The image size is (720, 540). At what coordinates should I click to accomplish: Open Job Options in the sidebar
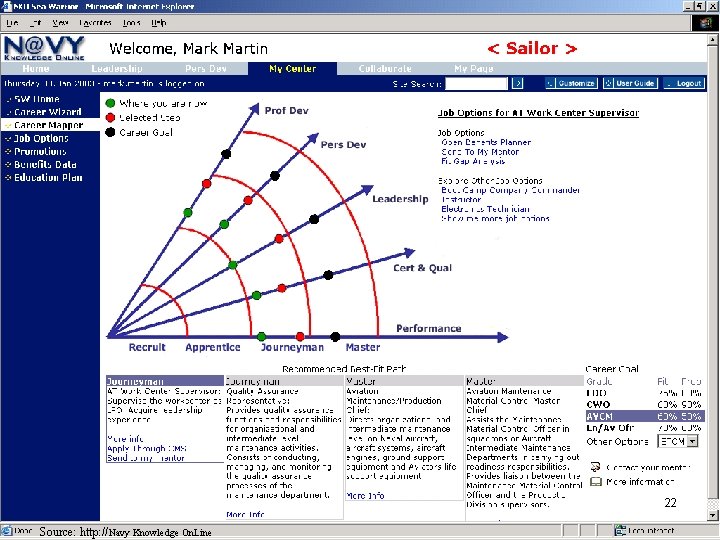41,138
